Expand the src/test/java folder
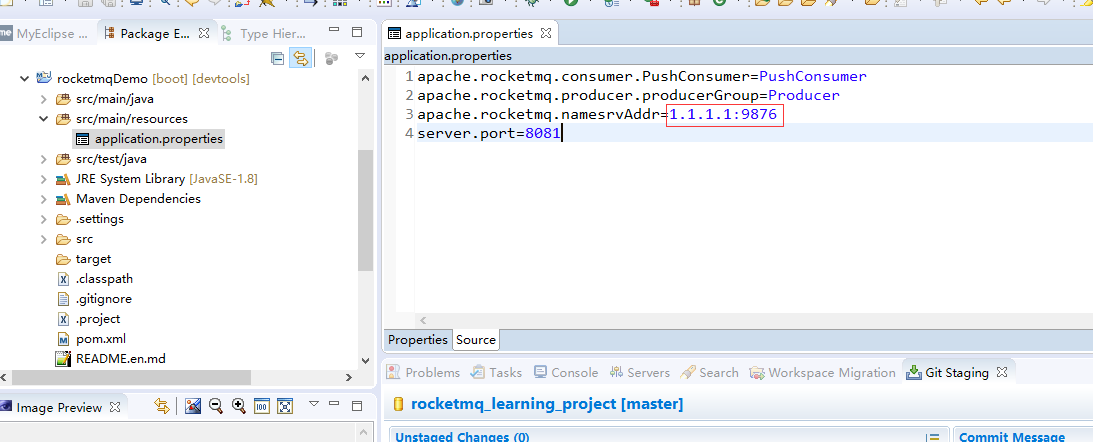Viewport: 1093px width, 442px height. [x=43, y=159]
